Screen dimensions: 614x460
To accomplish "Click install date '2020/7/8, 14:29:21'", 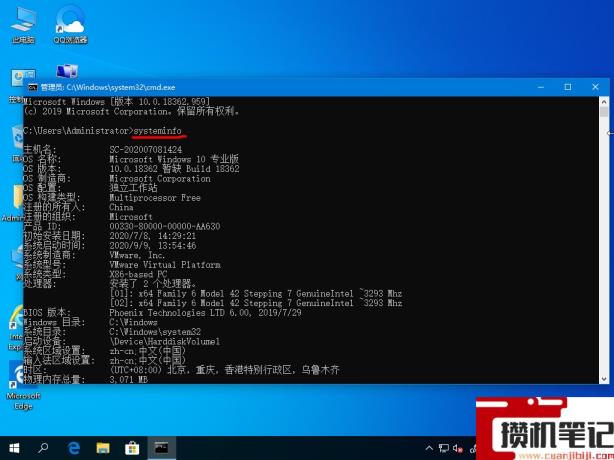I will click(152, 236).
